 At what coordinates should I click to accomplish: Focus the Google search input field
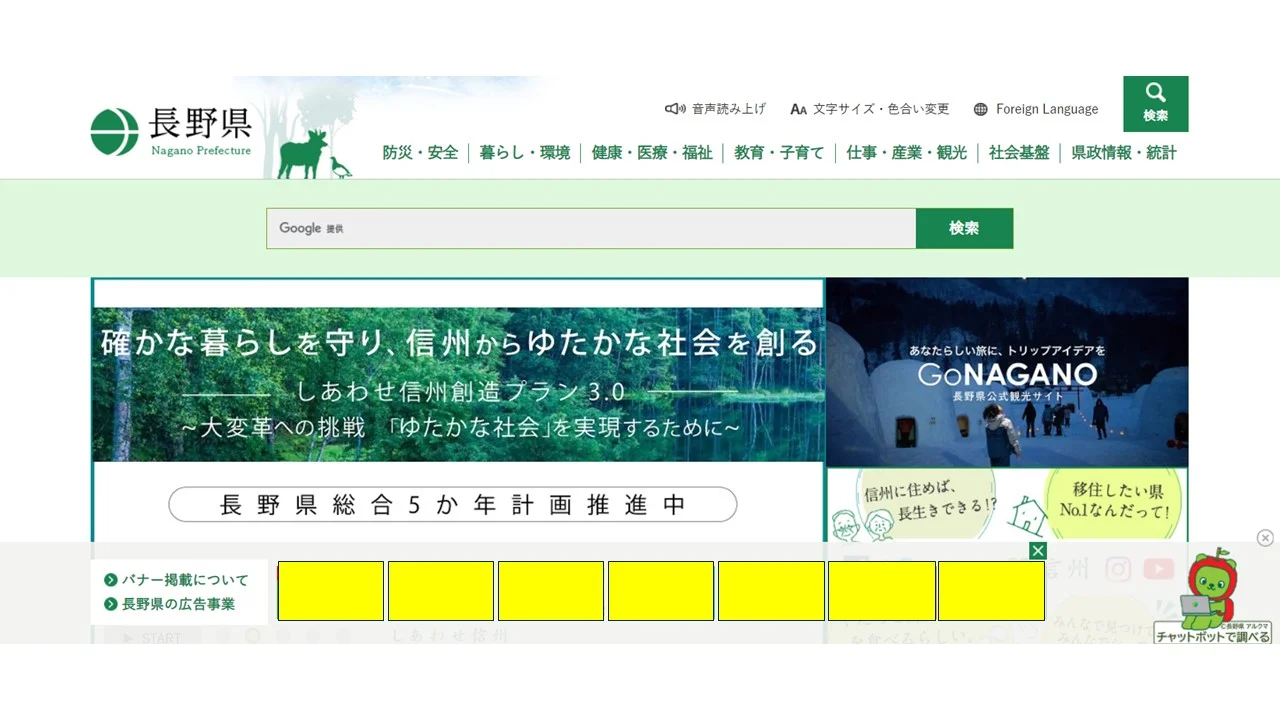tap(591, 228)
